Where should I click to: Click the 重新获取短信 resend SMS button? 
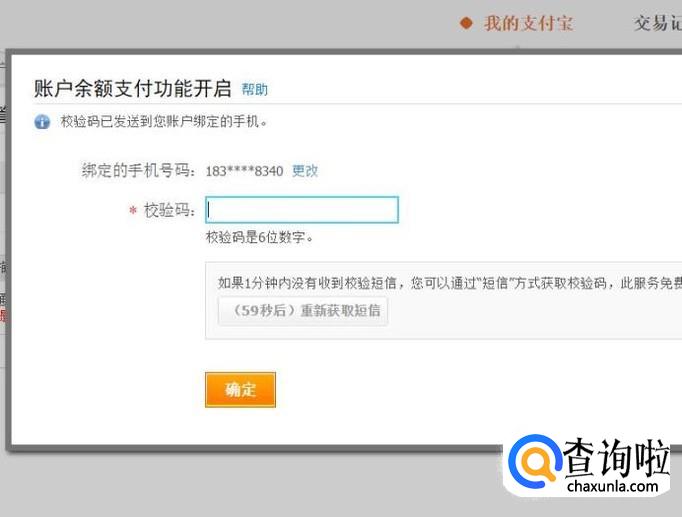[x=303, y=310]
